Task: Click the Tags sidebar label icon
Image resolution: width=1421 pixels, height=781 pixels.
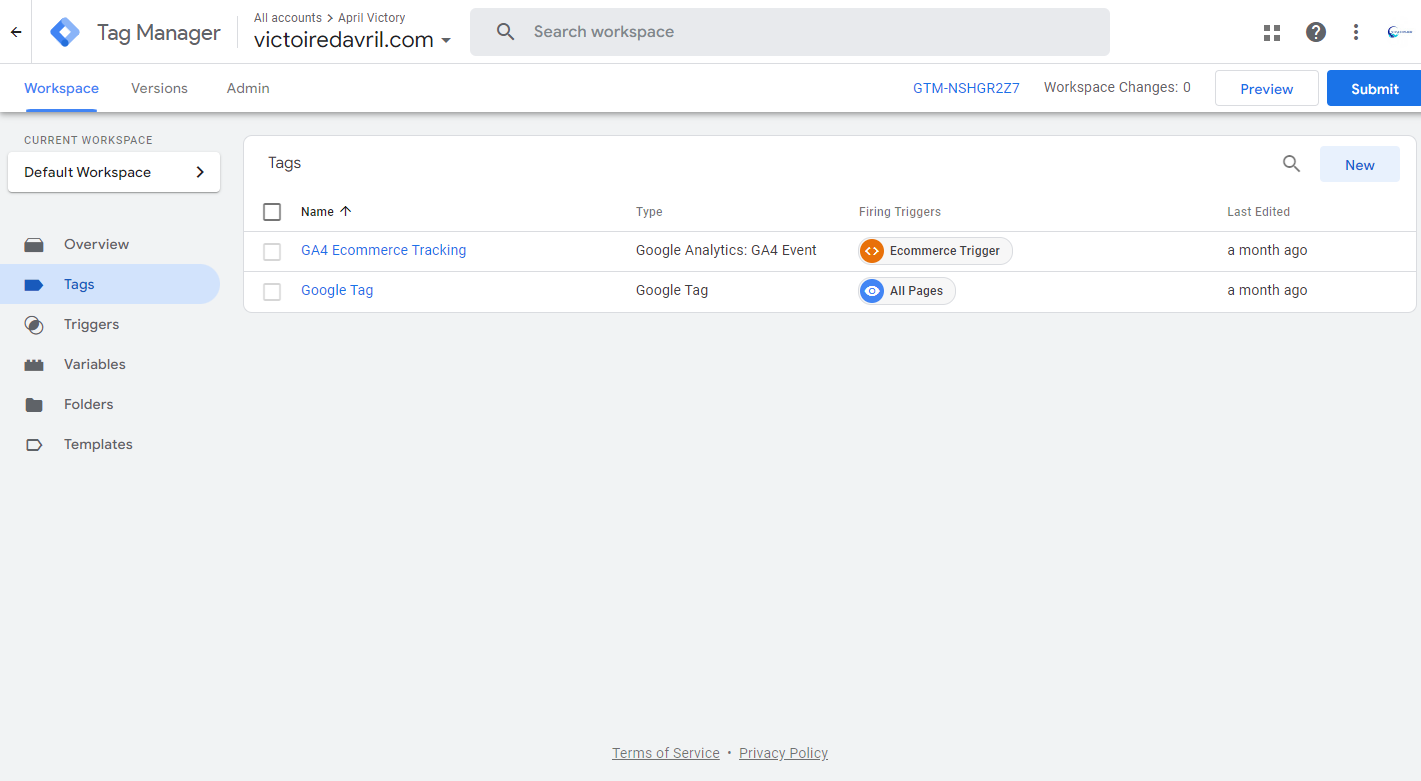Action: tap(34, 285)
